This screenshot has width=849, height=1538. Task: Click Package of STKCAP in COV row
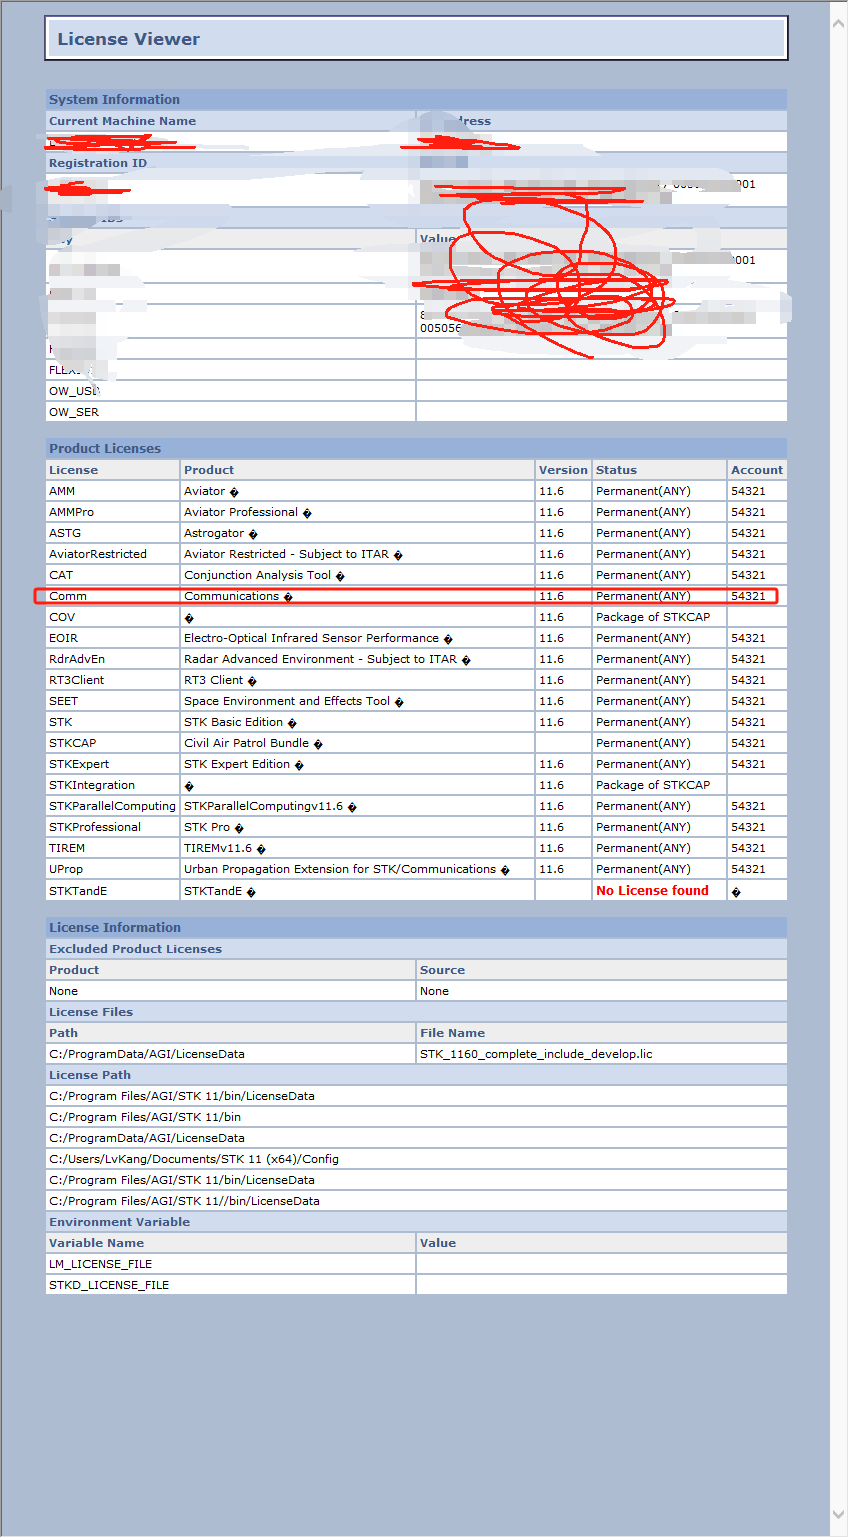(653, 617)
